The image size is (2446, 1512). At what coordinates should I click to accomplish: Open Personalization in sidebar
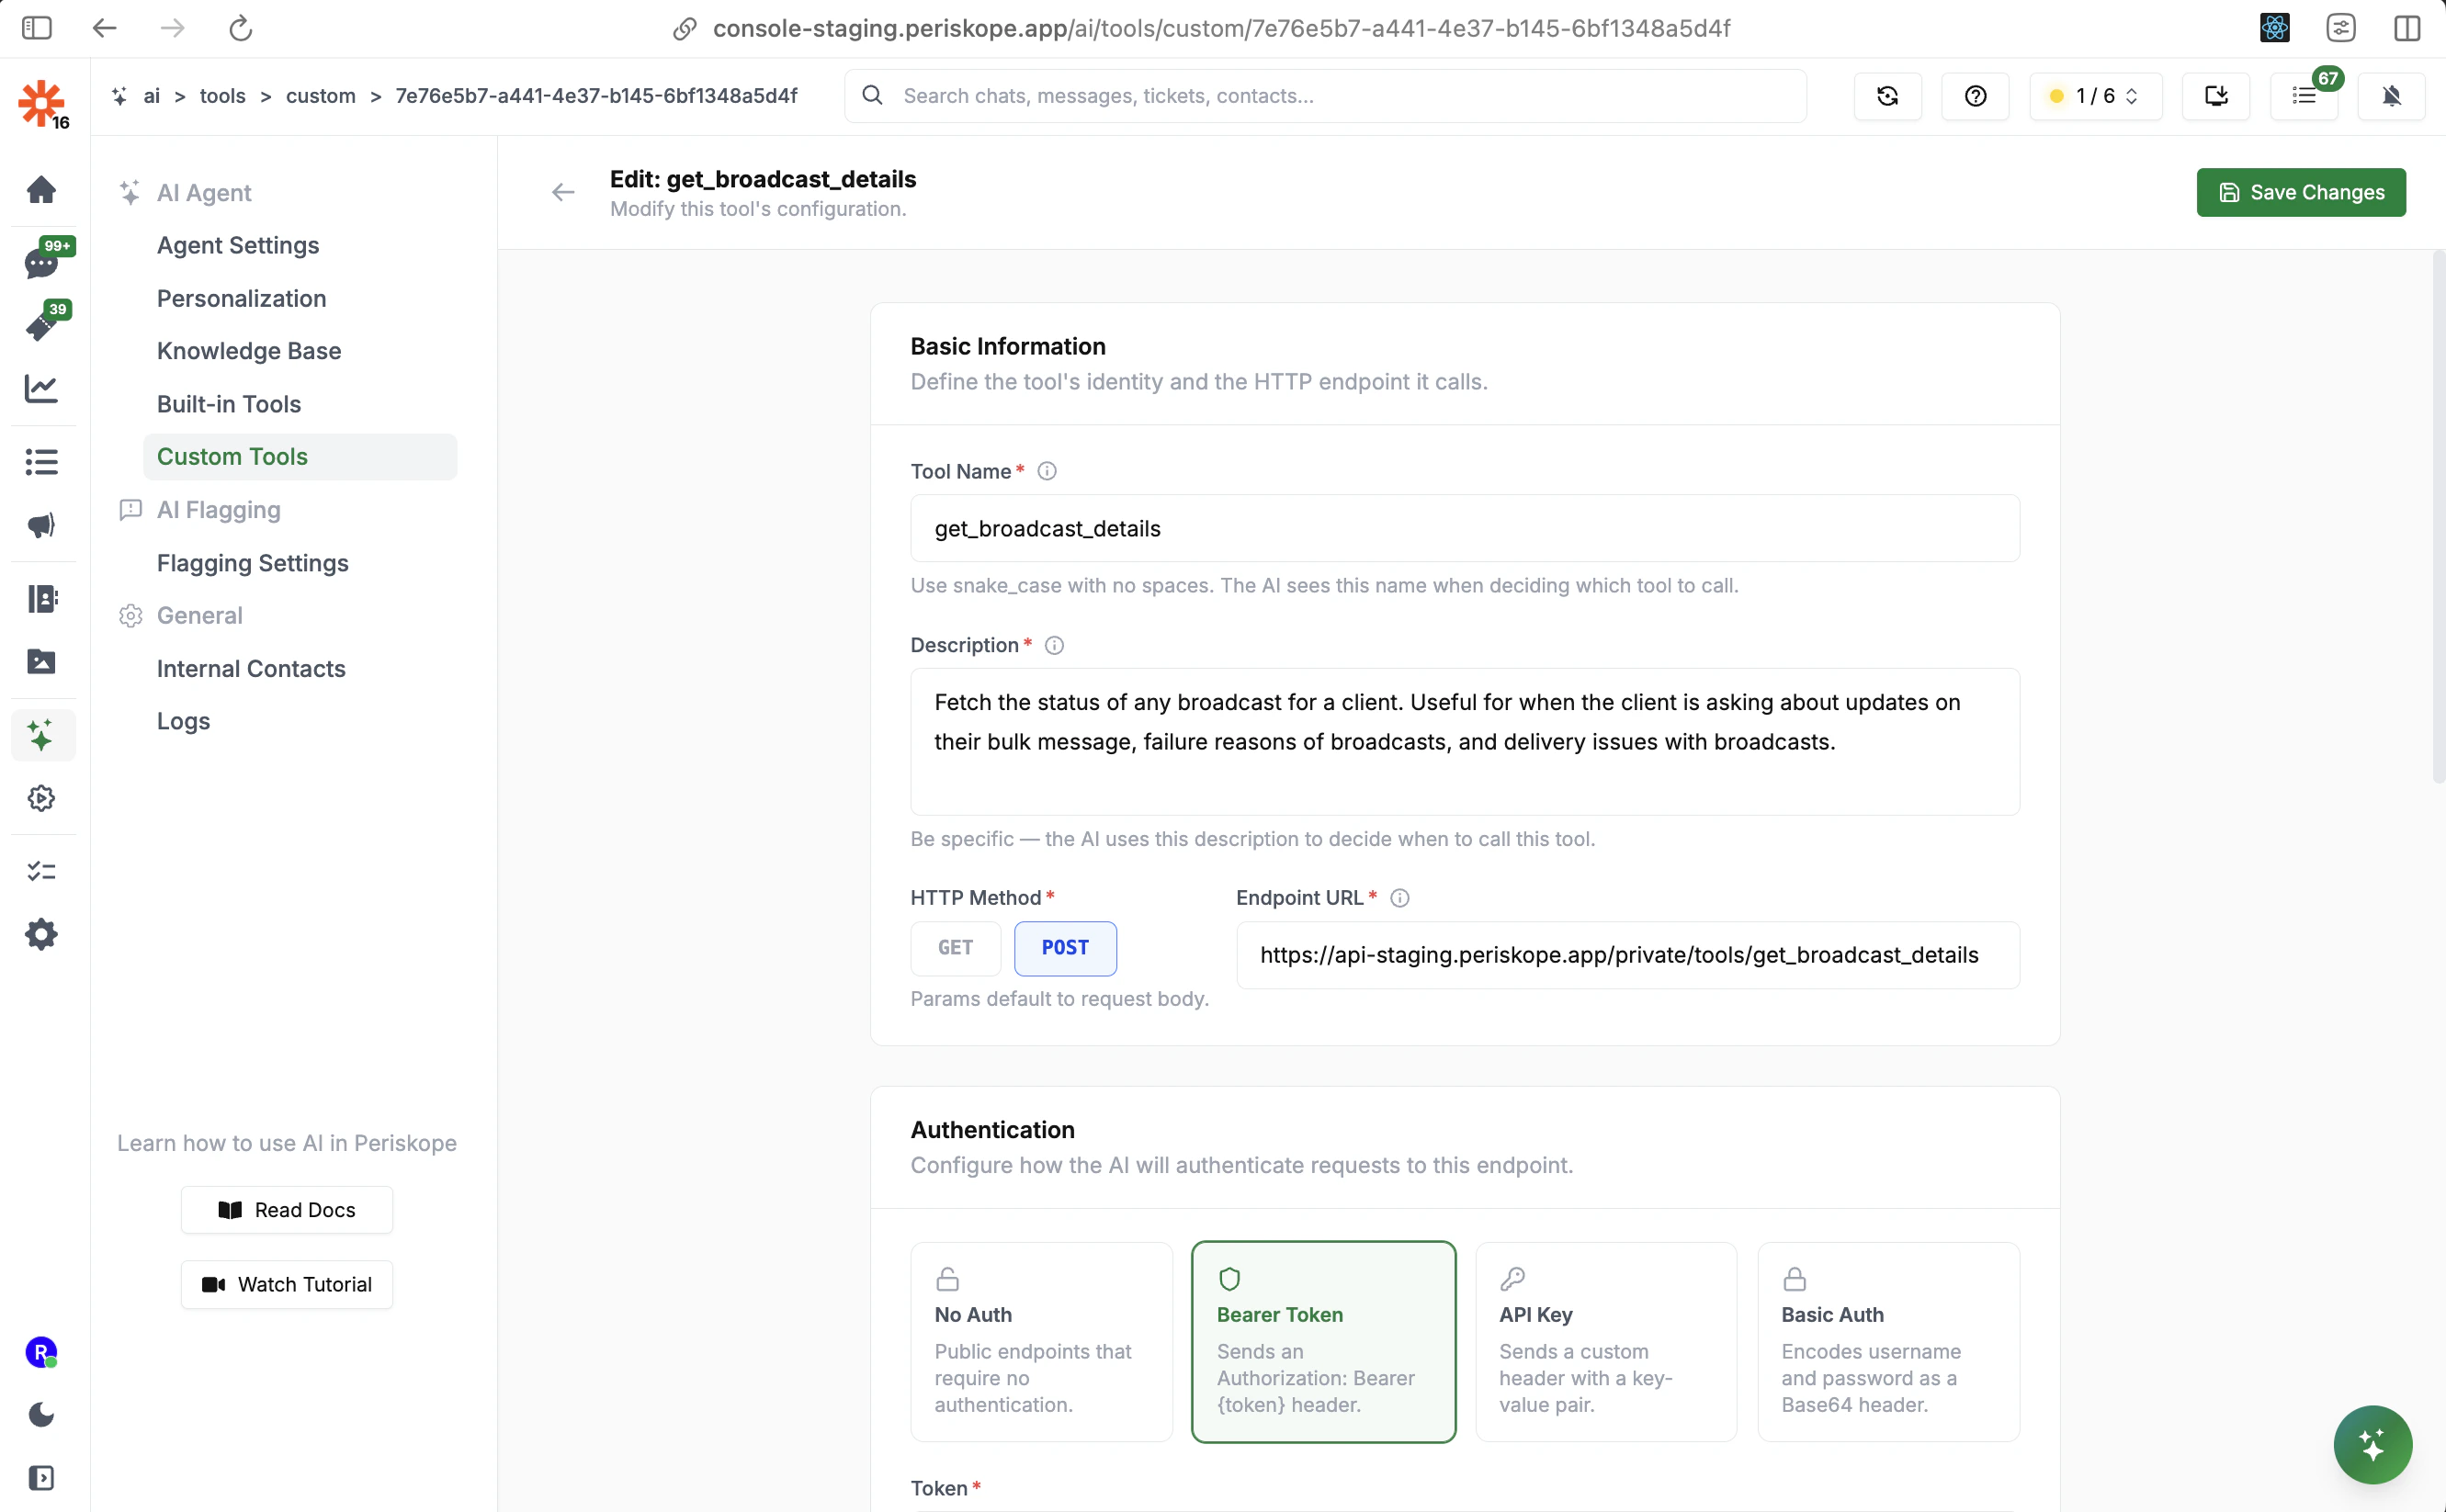click(x=241, y=298)
